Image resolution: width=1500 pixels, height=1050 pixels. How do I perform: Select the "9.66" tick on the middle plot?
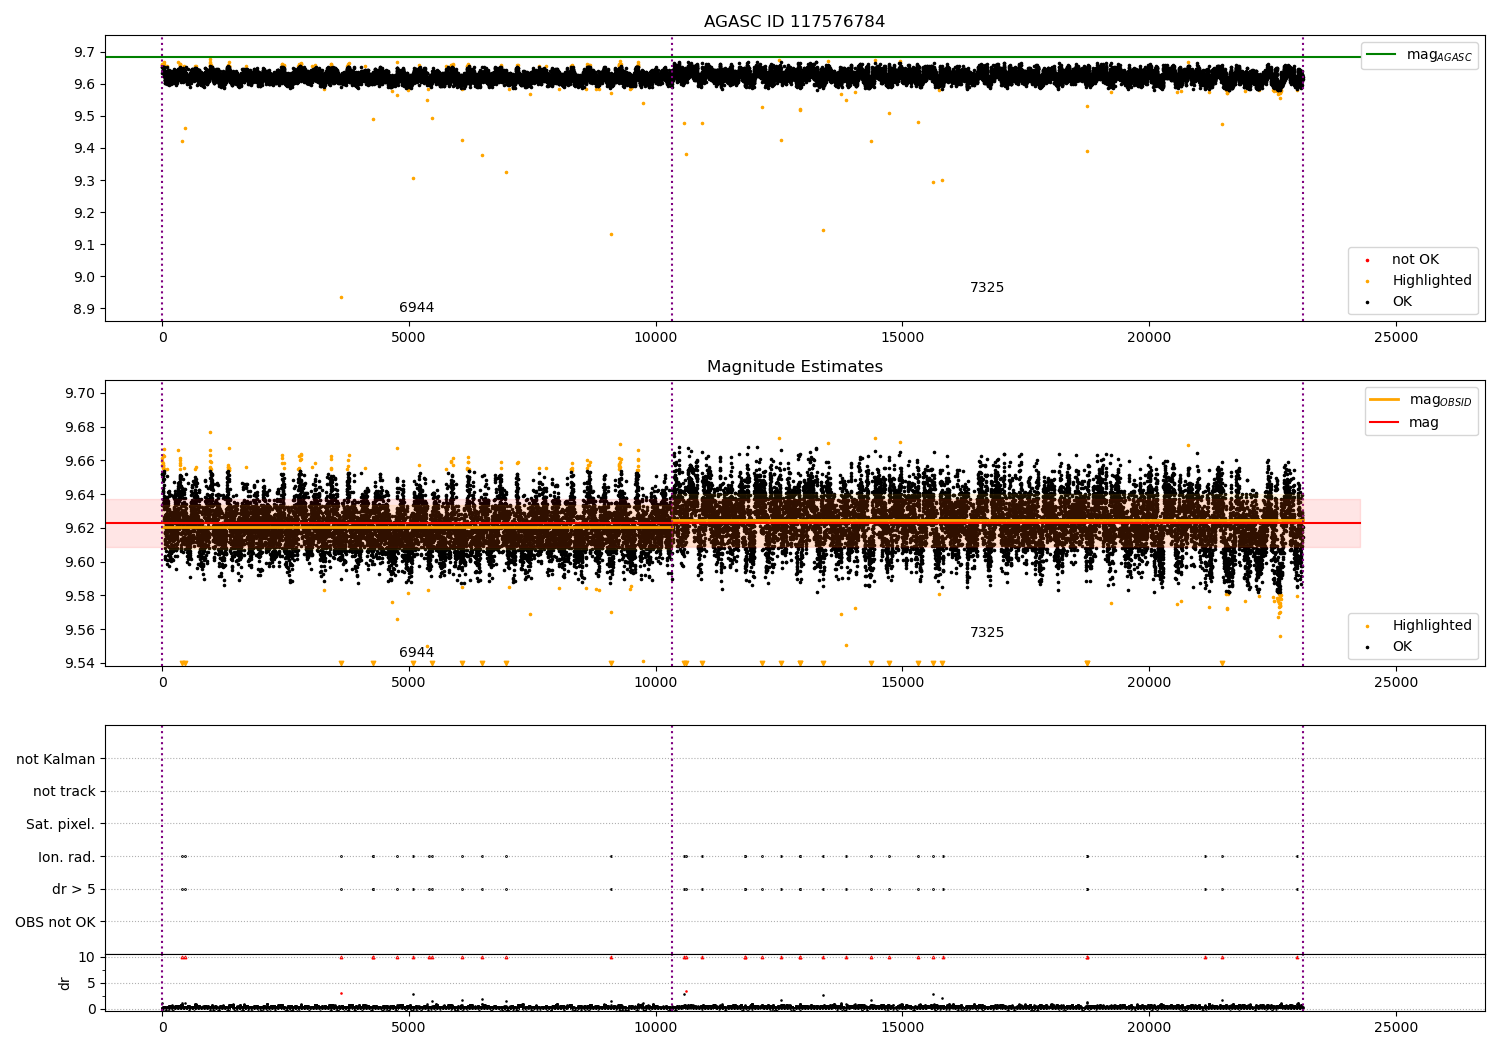pyautogui.click(x=80, y=461)
